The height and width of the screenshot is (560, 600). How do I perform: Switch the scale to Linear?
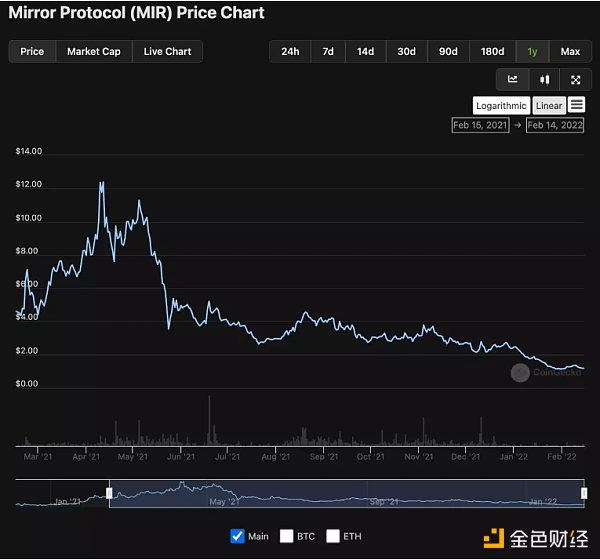click(x=549, y=106)
